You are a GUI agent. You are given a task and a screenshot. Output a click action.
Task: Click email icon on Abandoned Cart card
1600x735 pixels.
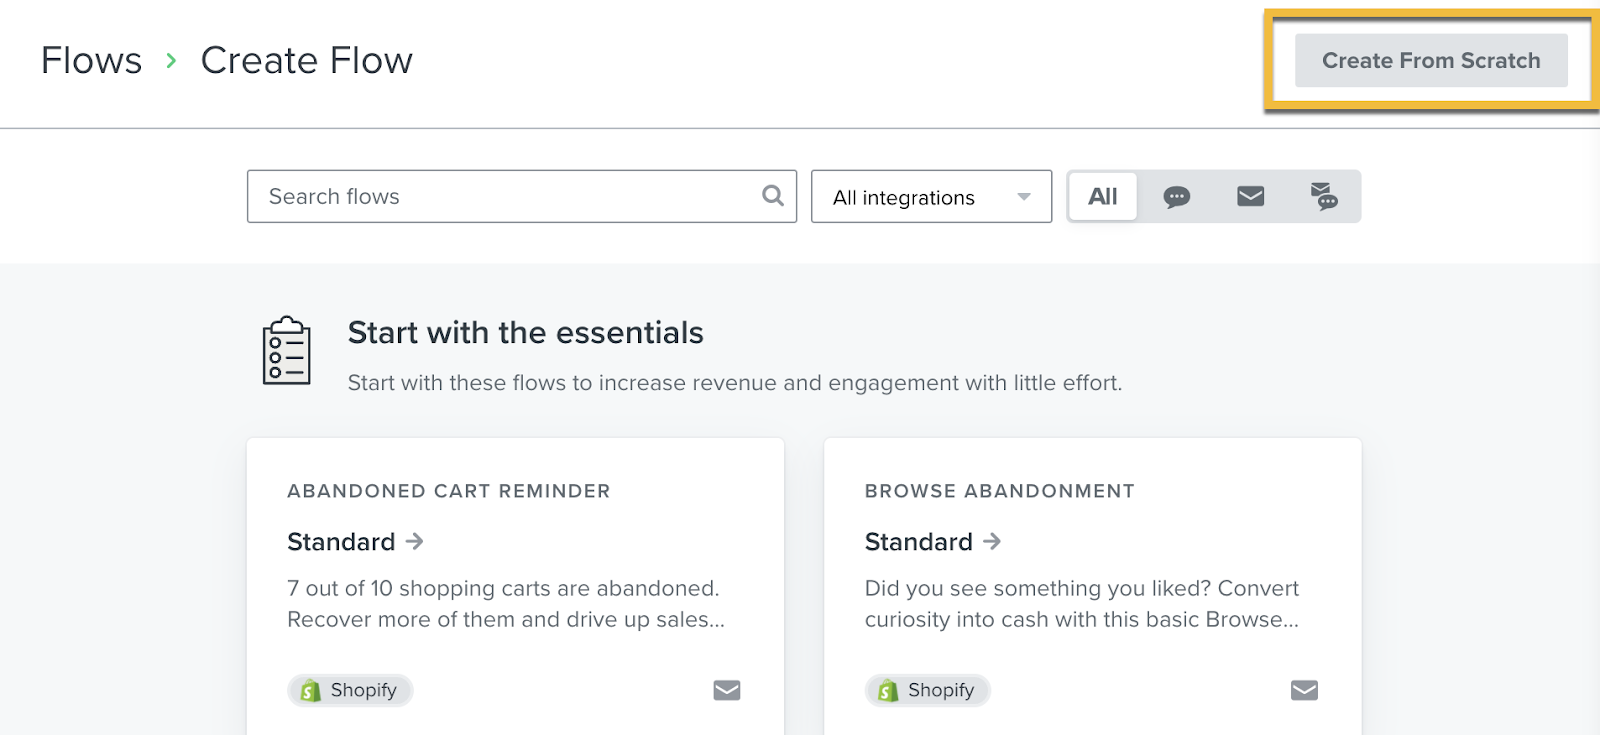727,690
